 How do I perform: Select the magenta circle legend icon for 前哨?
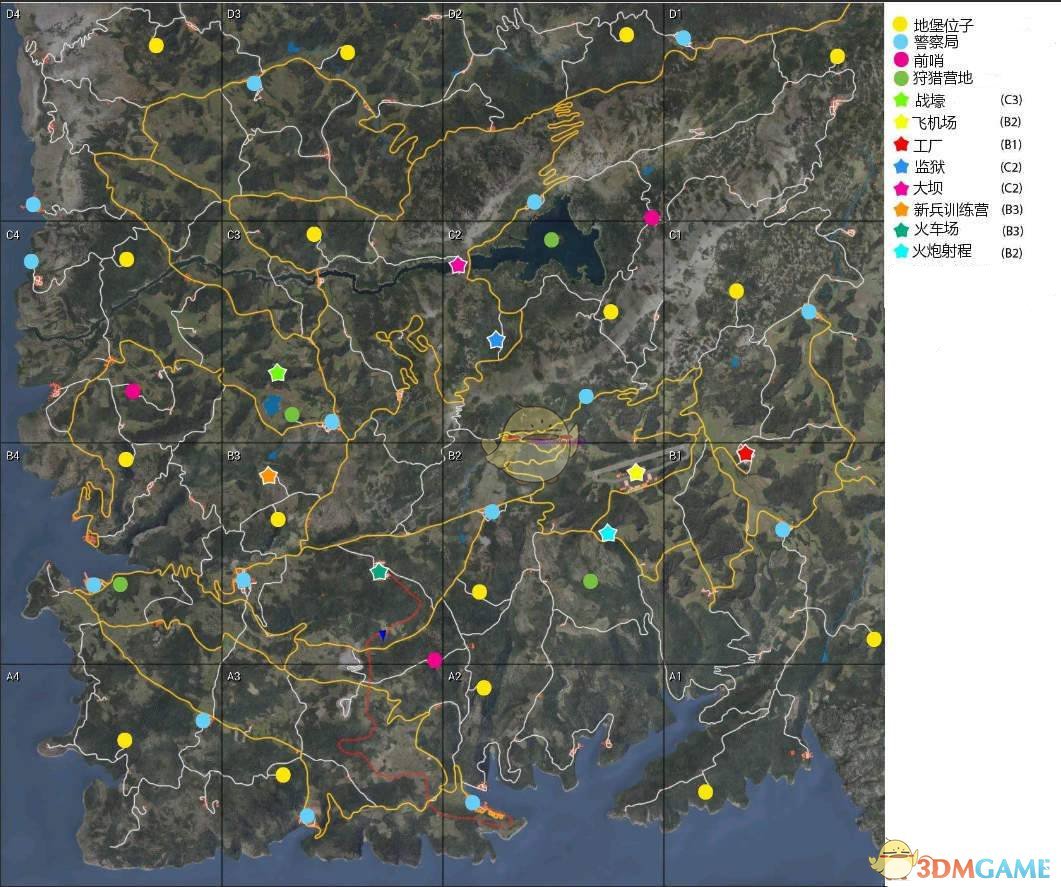coord(901,60)
